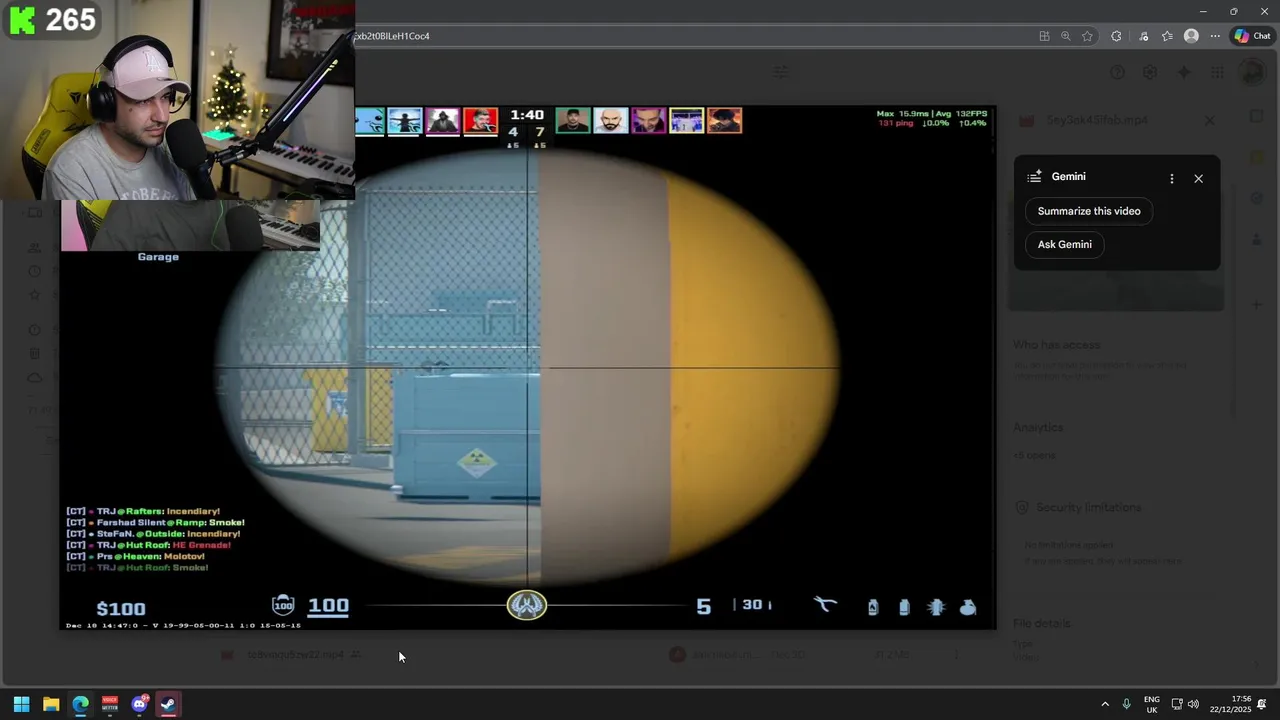Image resolution: width=1280 pixels, height=720 pixels.
Task: Click the health value 100 in HUD
Action: (328, 606)
